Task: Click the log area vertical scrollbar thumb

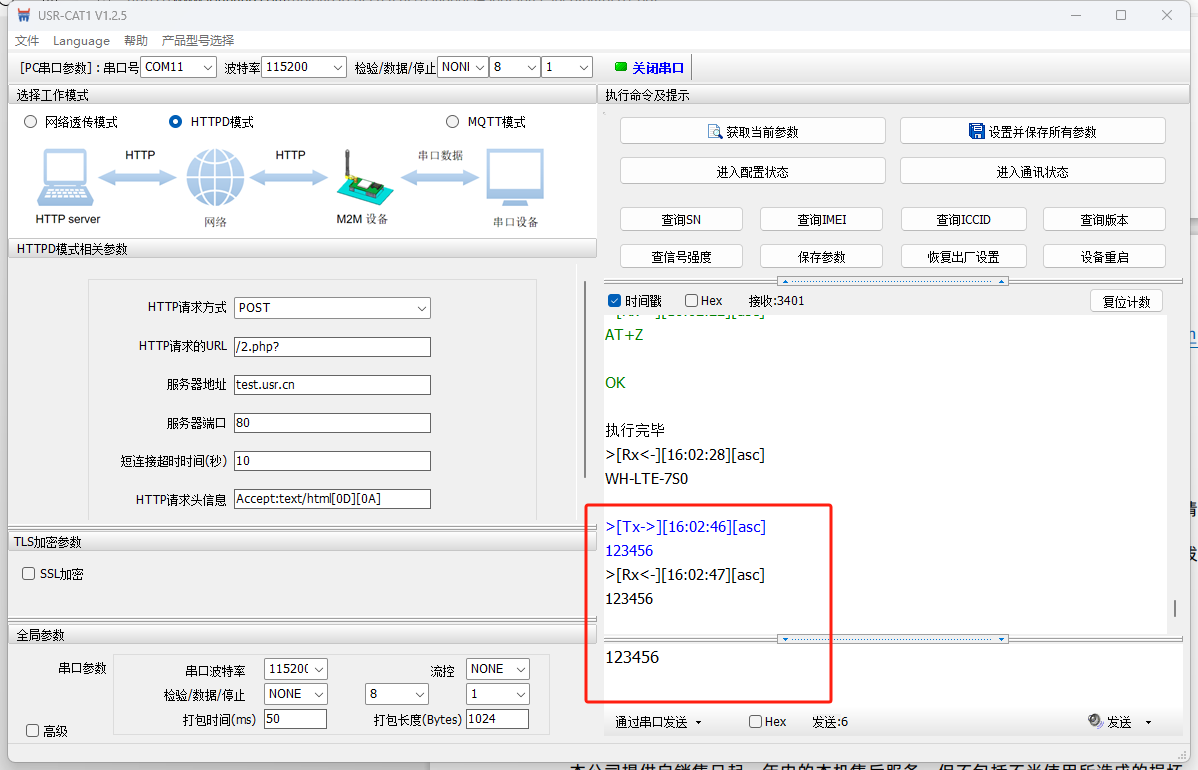Action: click(x=1175, y=608)
